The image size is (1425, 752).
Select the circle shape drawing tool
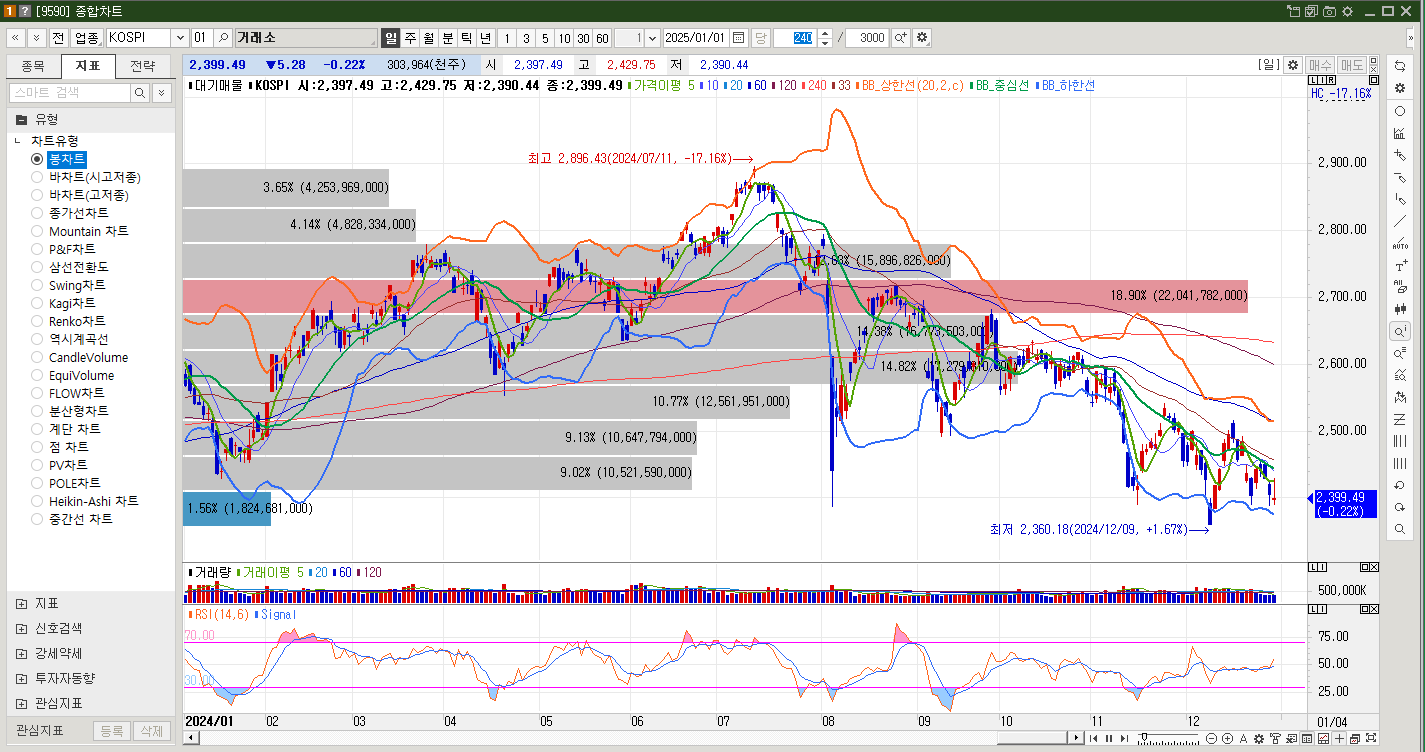1400,111
